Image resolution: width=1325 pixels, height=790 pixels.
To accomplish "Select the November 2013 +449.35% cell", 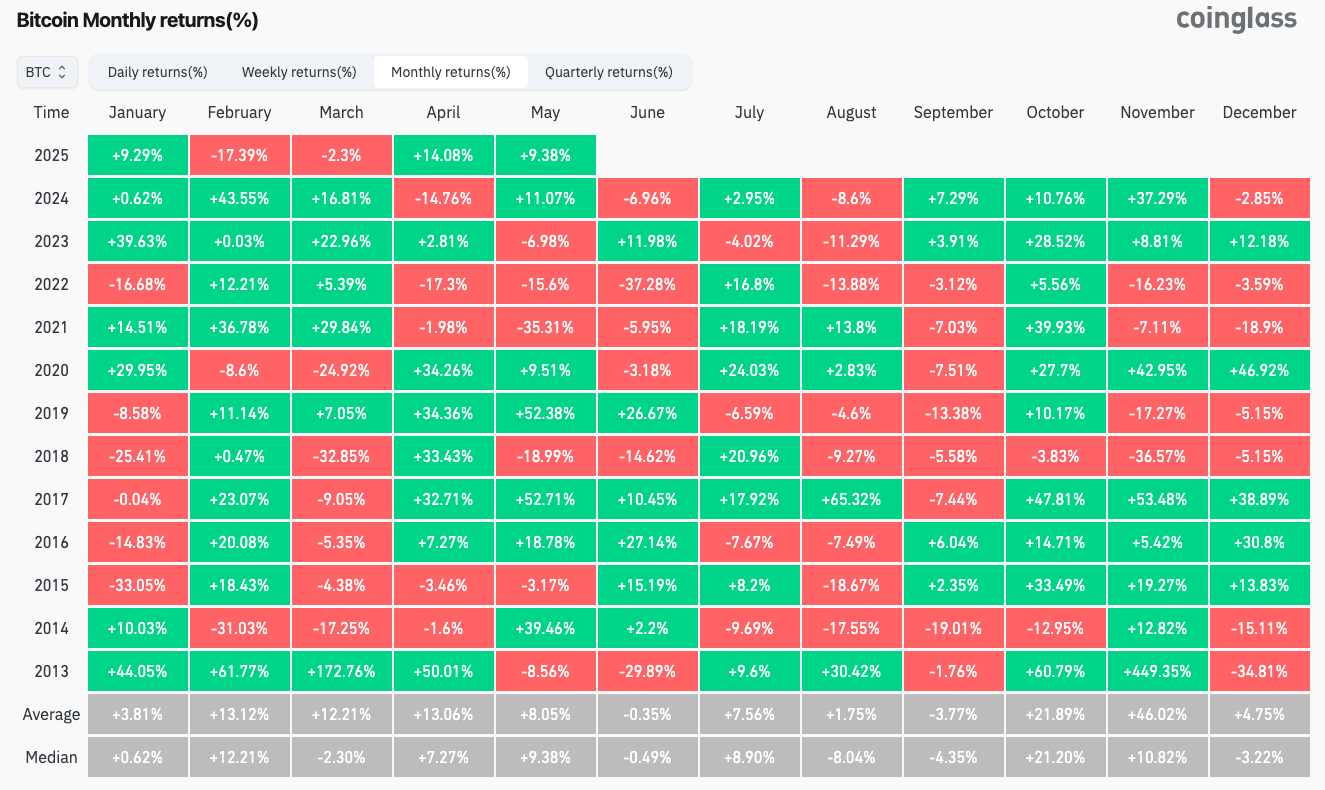I will pos(1157,671).
